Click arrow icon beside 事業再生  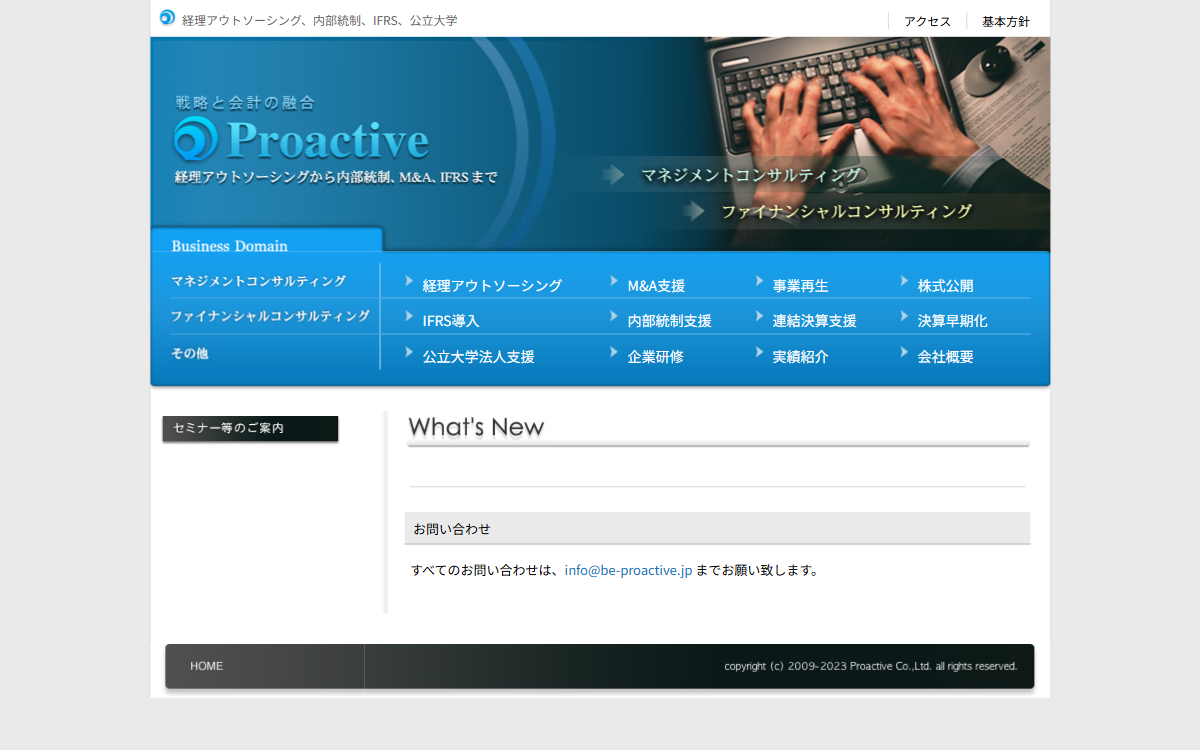click(759, 281)
